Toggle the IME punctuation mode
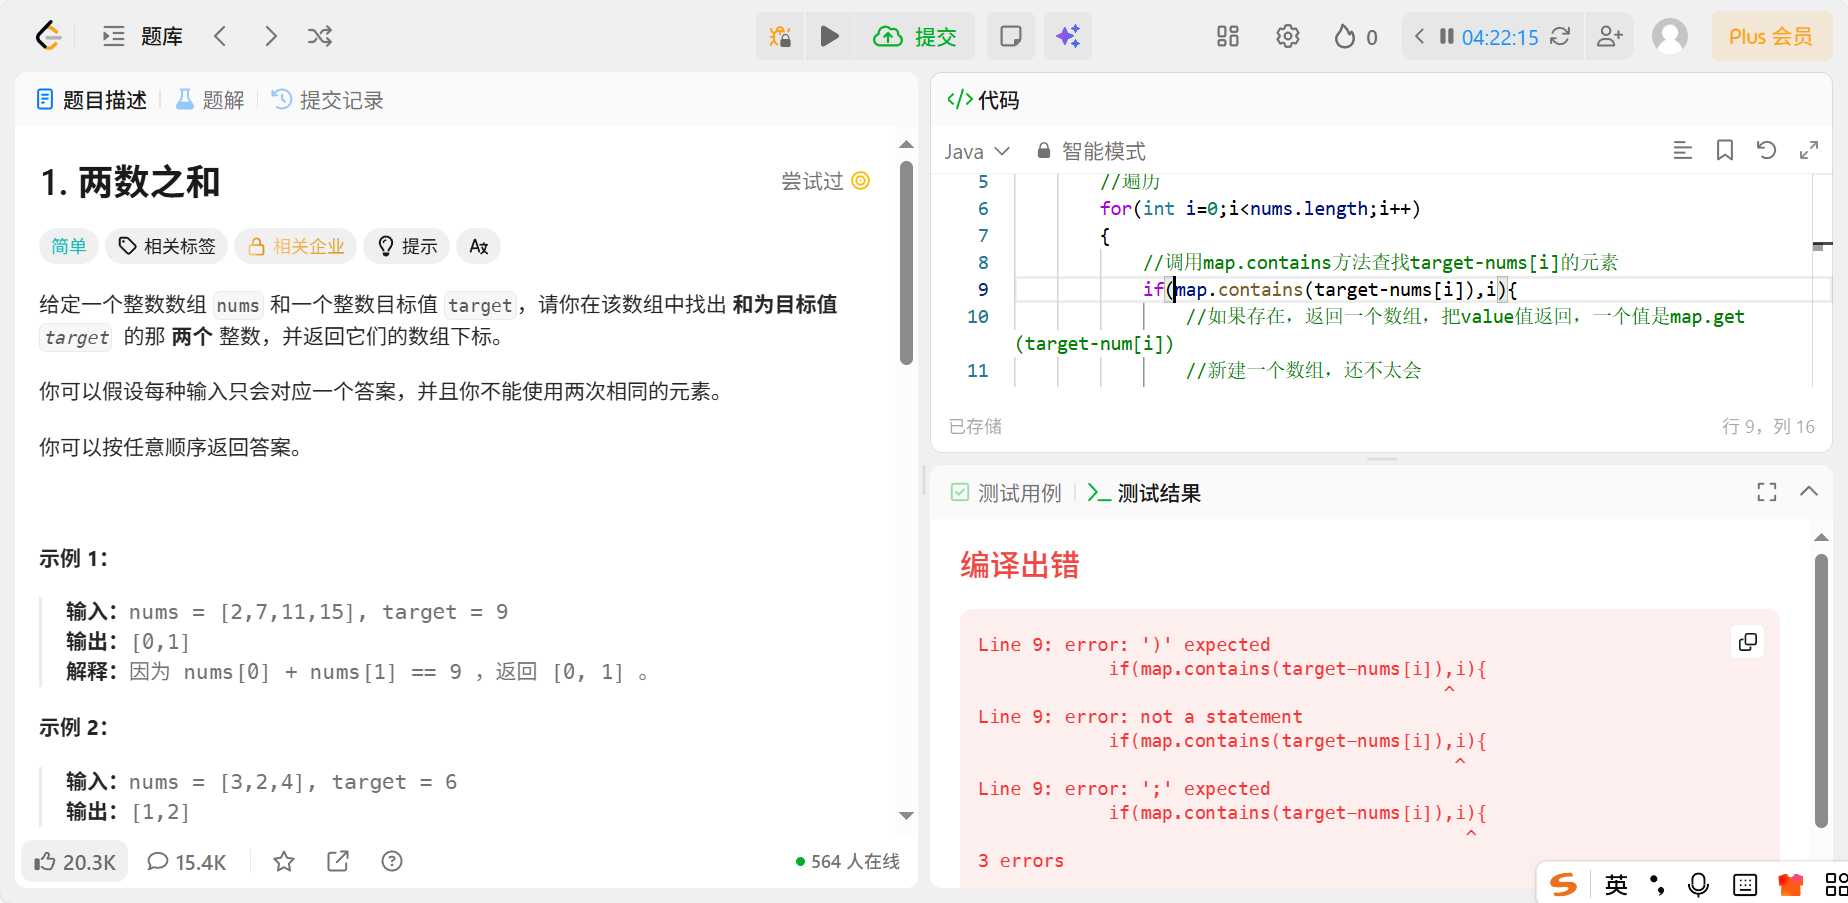This screenshot has width=1848, height=903. (x=1657, y=884)
